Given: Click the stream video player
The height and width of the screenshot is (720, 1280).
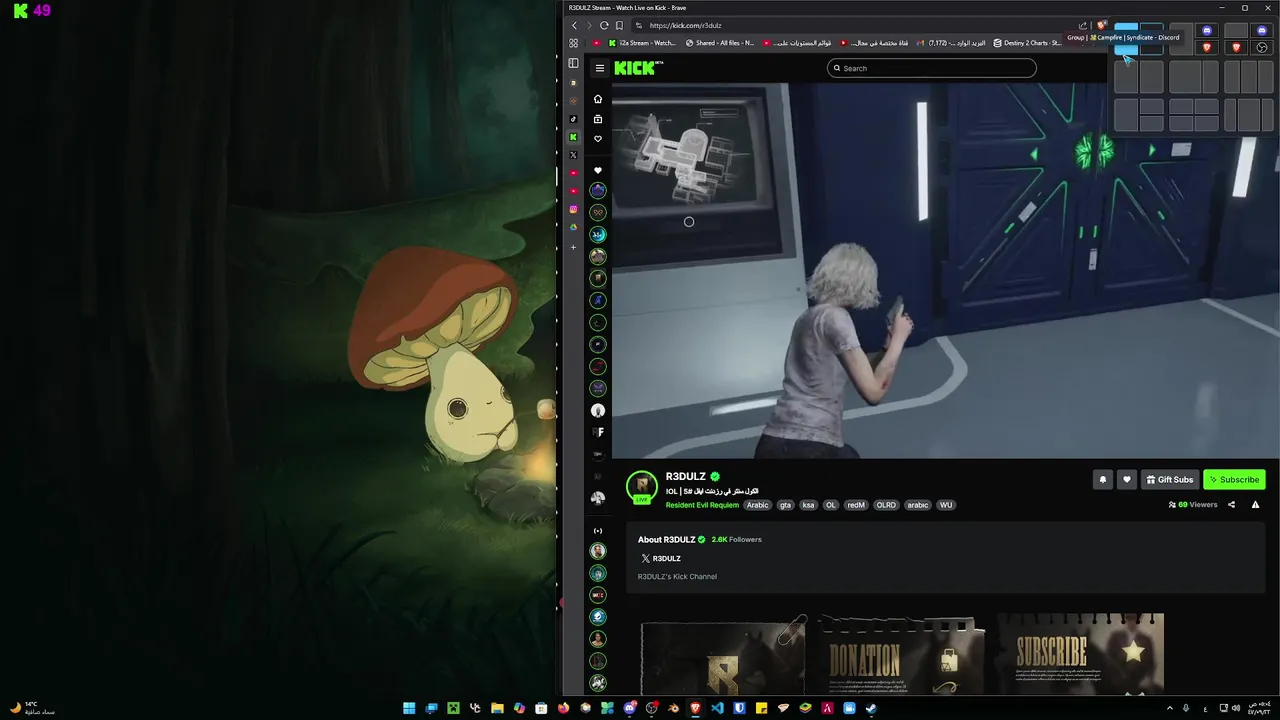Looking at the screenshot, I should point(945,270).
